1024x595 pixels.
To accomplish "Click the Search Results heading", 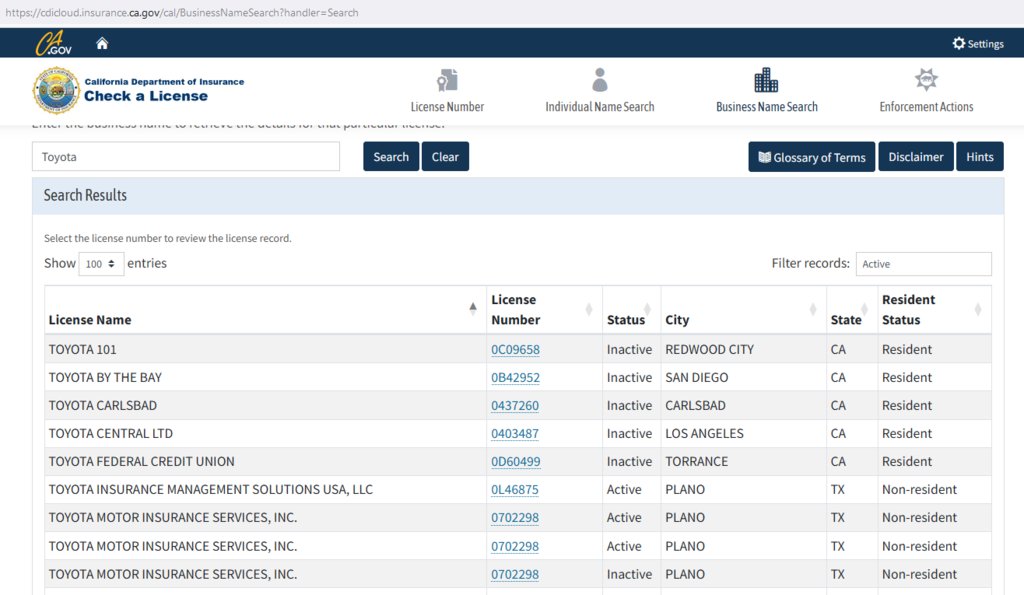I will click(x=85, y=195).
